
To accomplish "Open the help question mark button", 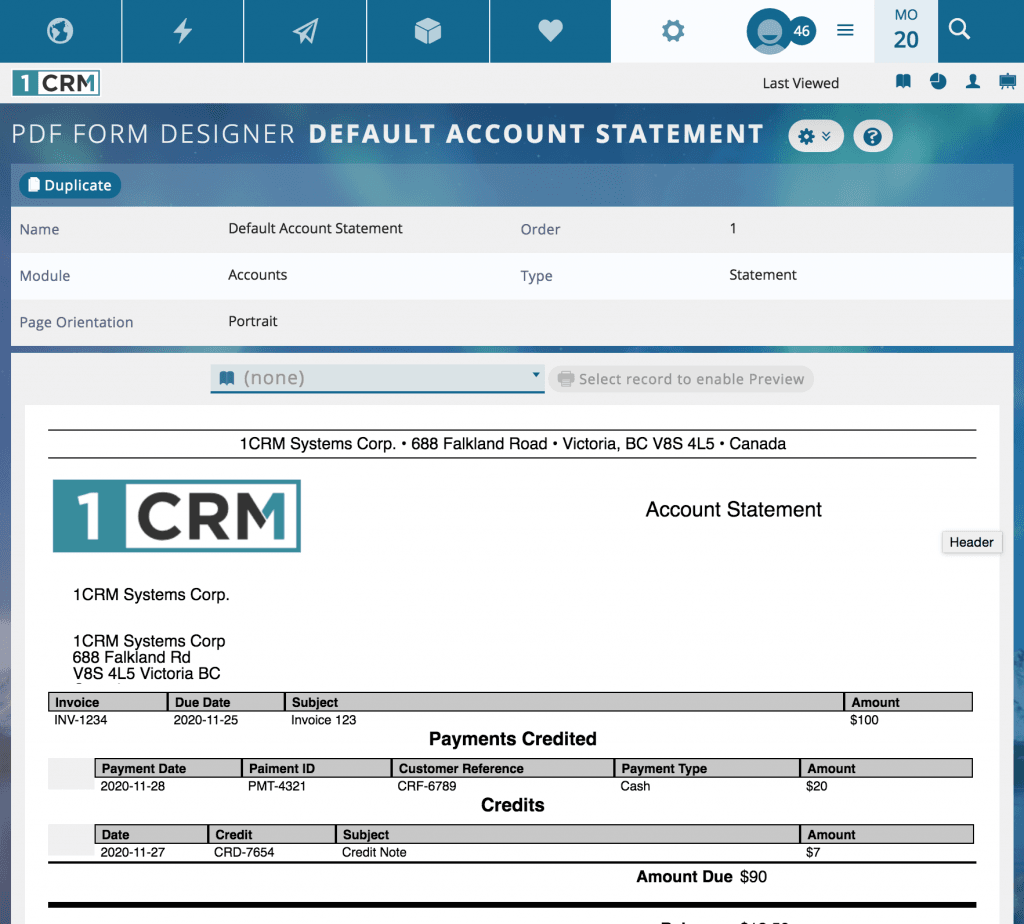I will click(x=872, y=135).
